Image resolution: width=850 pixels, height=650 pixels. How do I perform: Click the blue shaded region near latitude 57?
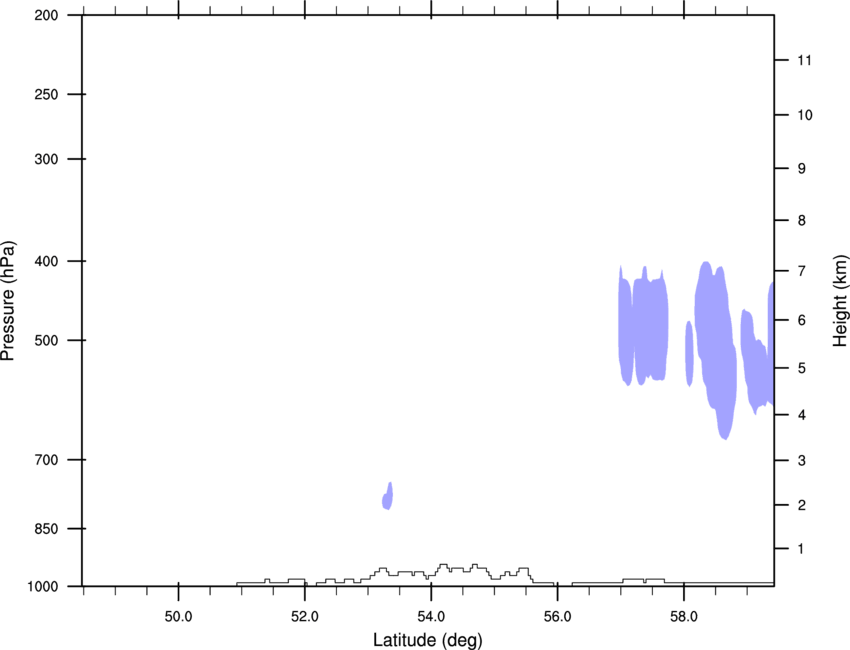pos(643,326)
